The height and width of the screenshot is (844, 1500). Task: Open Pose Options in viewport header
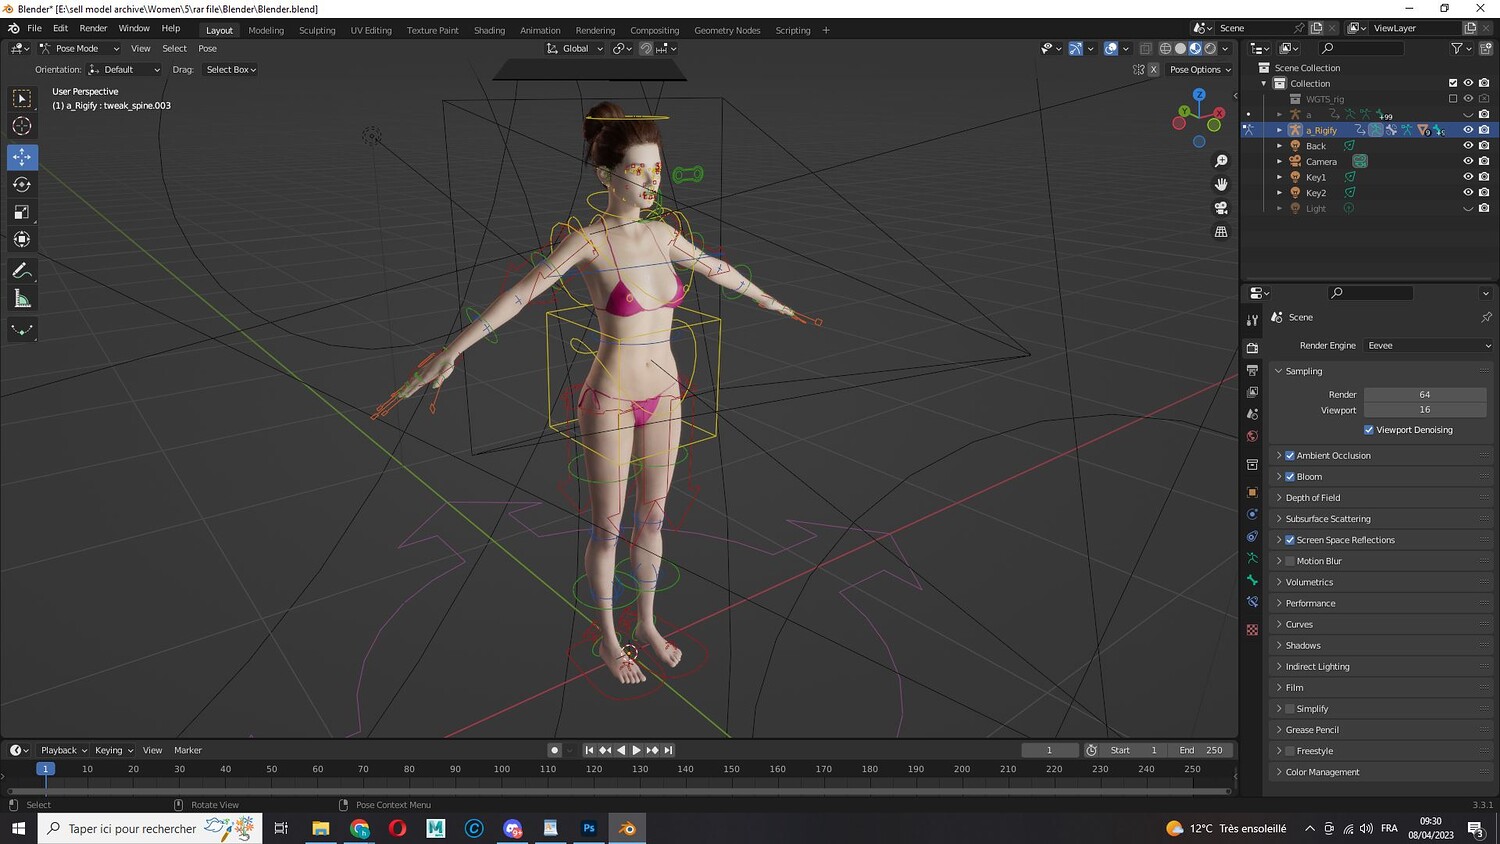click(x=1200, y=70)
